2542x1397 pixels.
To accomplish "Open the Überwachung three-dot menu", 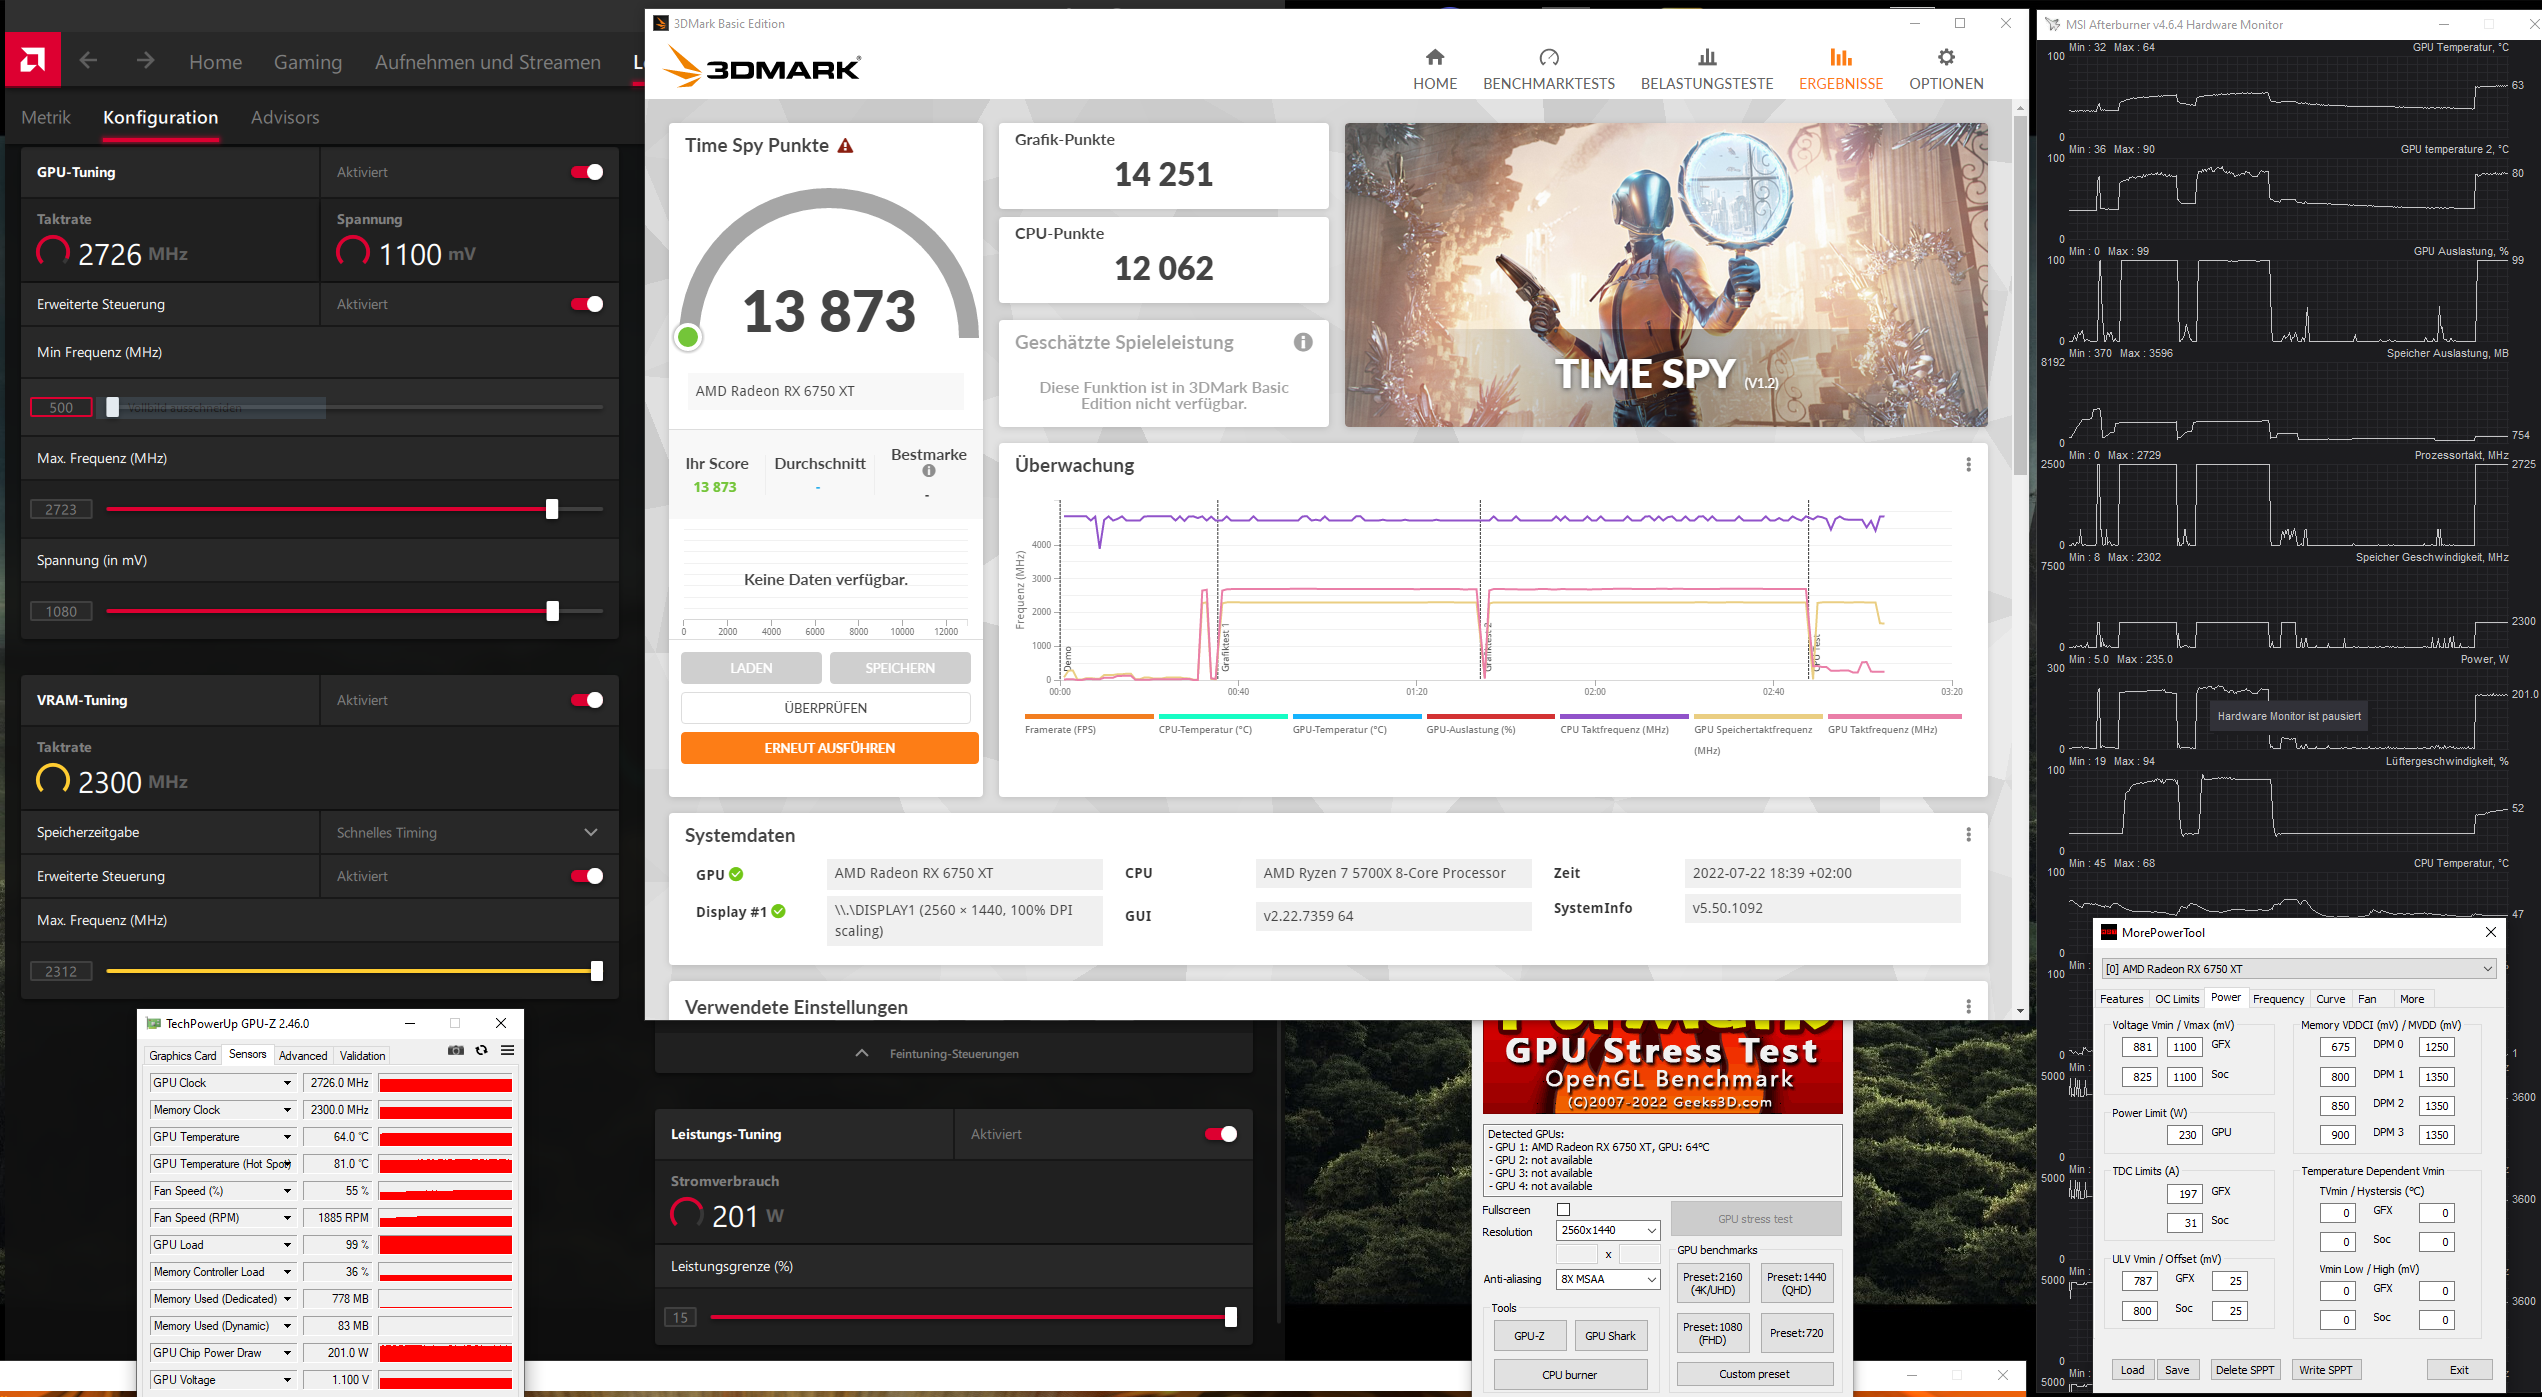I will pos(1968,465).
